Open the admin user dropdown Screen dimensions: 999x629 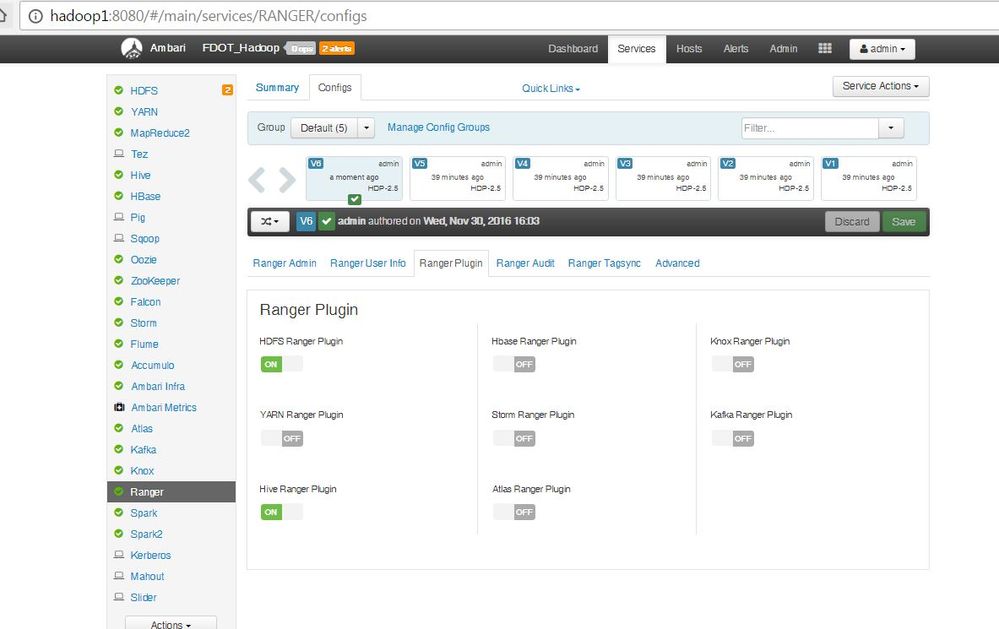pyautogui.click(x=882, y=49)
